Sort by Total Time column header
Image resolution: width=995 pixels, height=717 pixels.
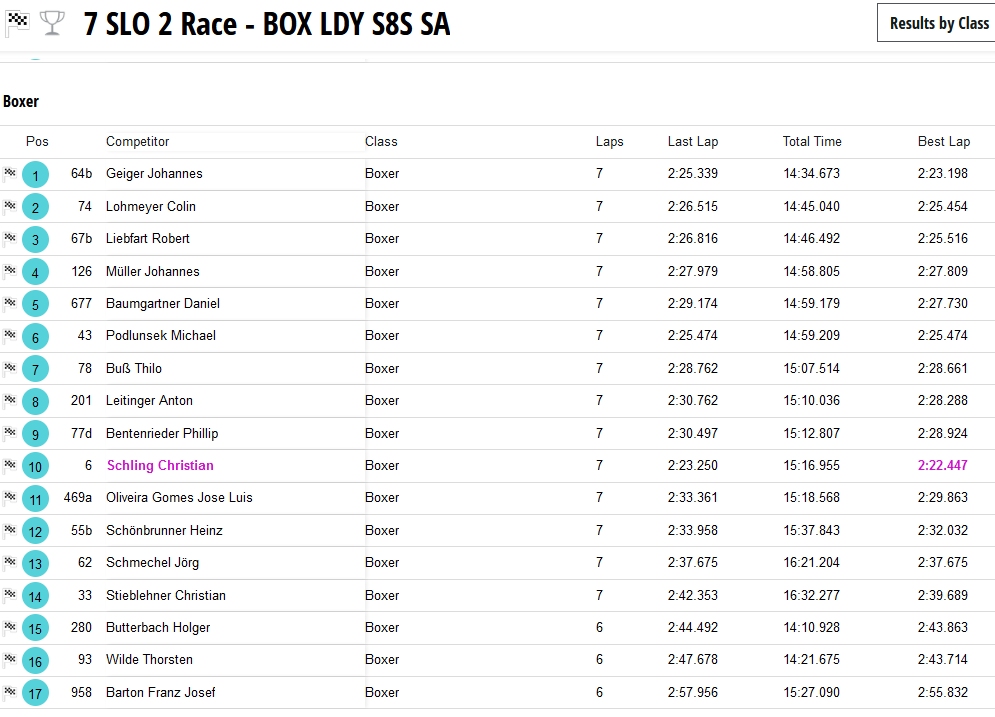coord(811,141)
